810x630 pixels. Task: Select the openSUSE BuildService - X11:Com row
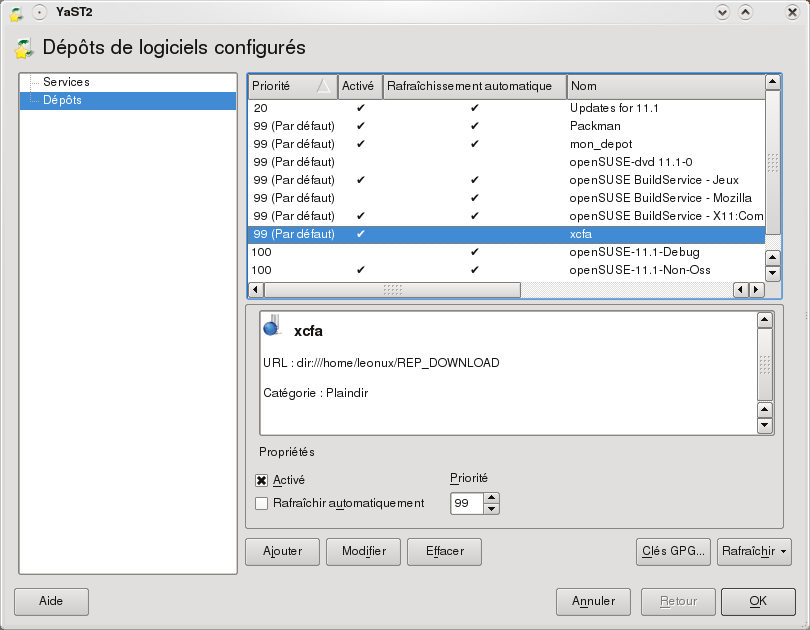click(506, 216)
